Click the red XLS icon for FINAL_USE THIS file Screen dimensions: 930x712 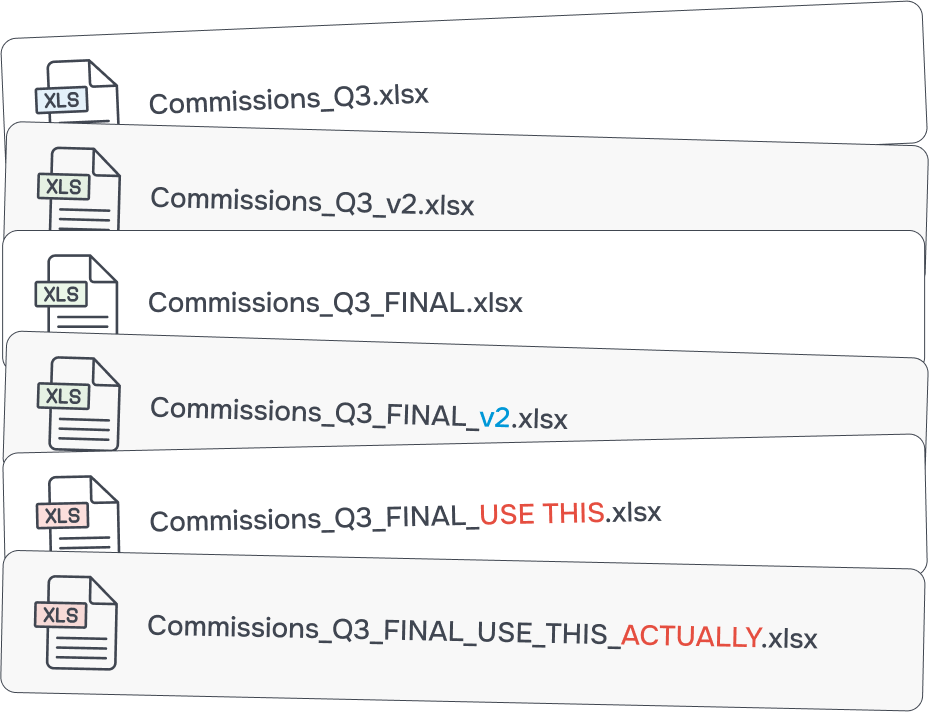point(78,514)
